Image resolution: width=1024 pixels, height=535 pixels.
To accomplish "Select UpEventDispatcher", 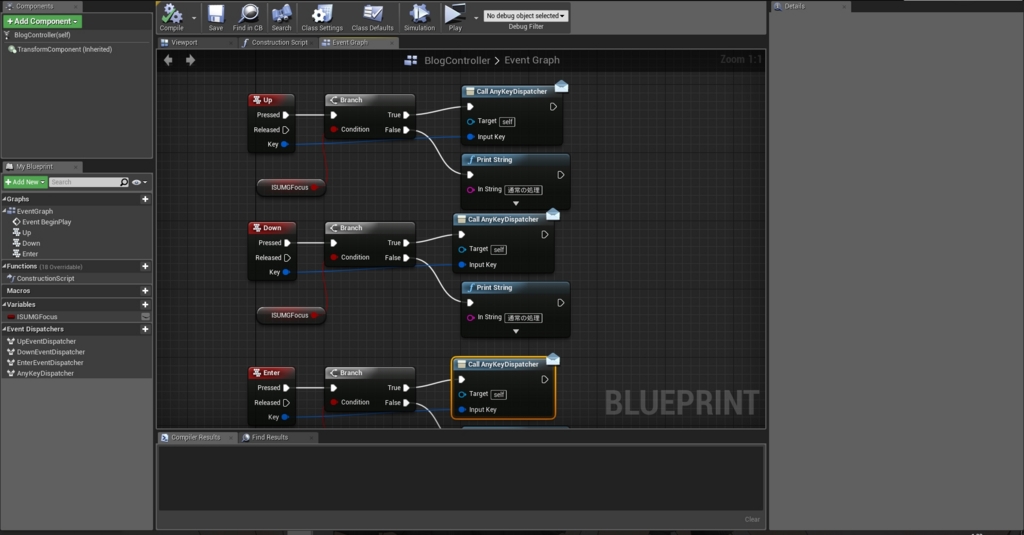I will click(x=46, y=342).
